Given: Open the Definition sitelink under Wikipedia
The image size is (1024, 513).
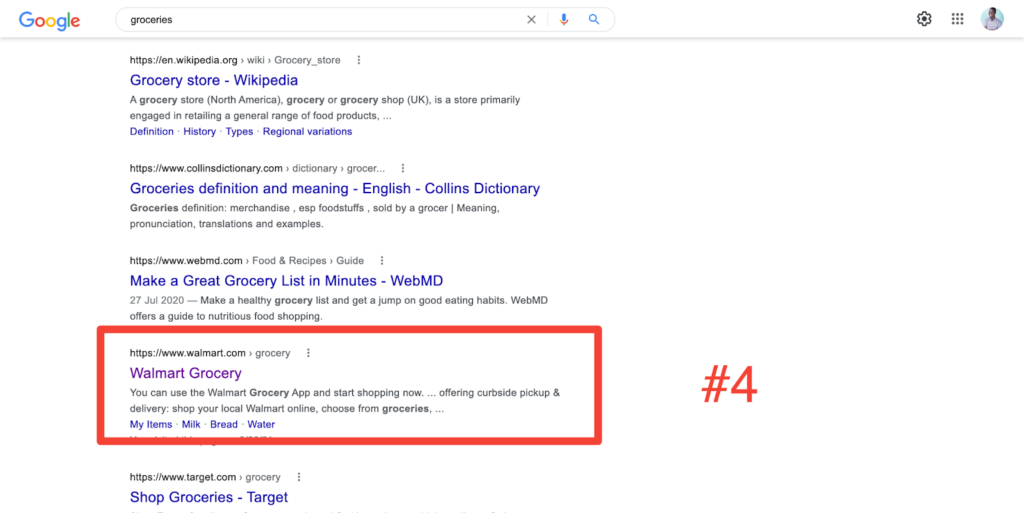Looking at the screenshot, I should coord(152,131).
